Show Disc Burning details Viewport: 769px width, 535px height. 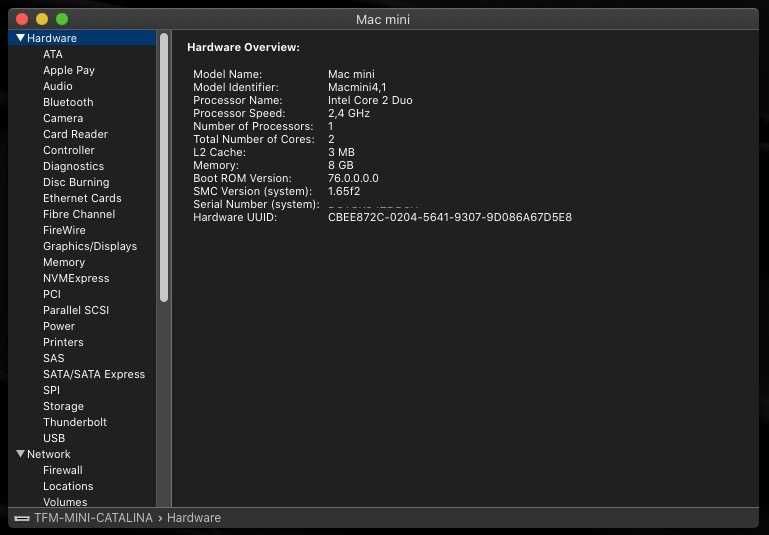pyautogui.click(x=76, y=182)
